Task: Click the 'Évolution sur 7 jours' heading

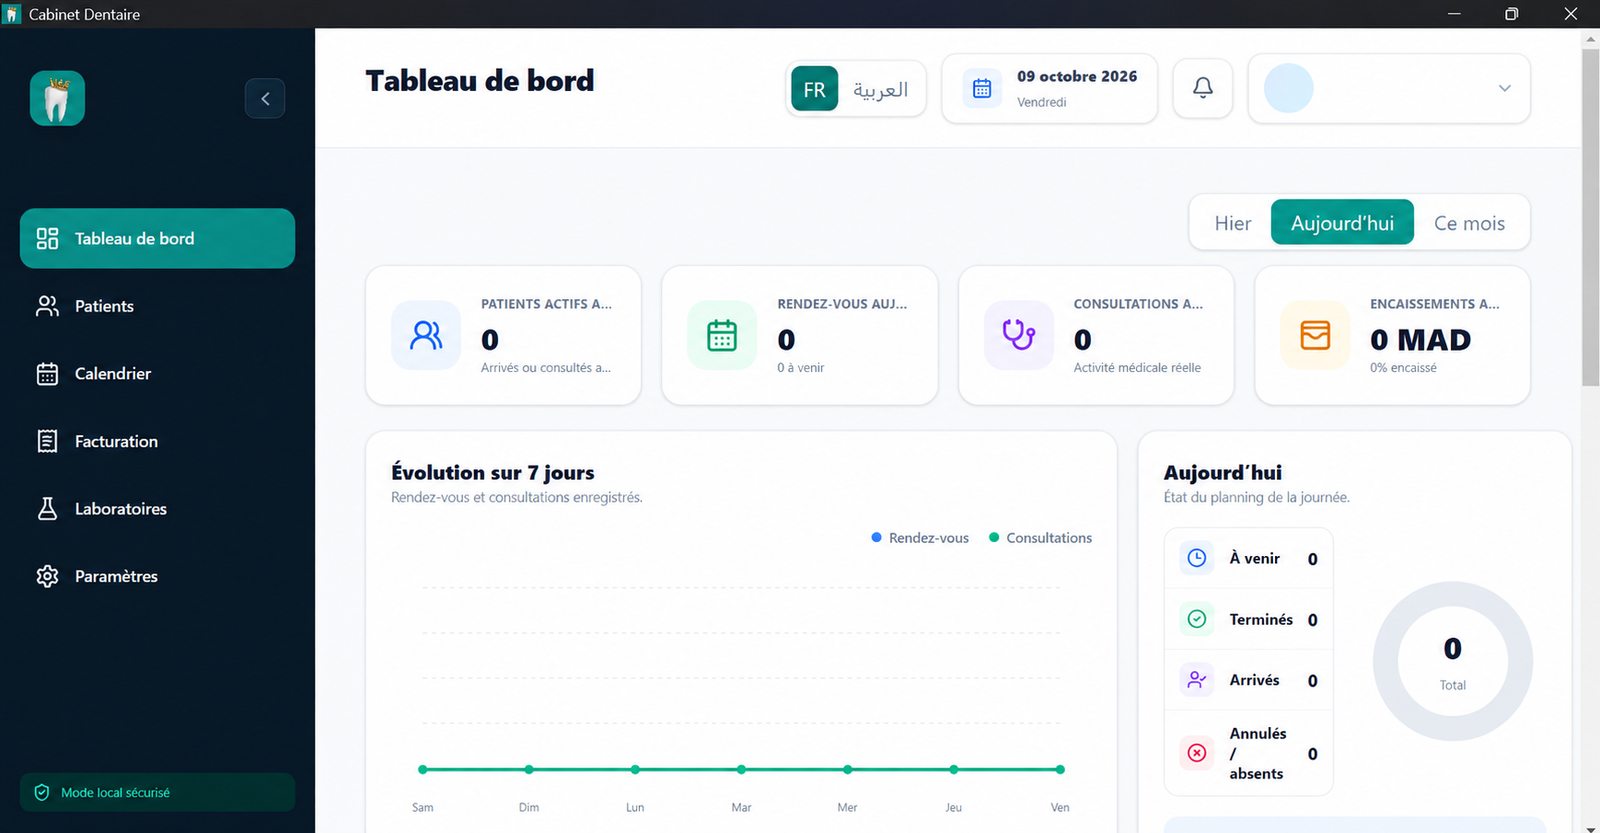Action: click(493, 472)
